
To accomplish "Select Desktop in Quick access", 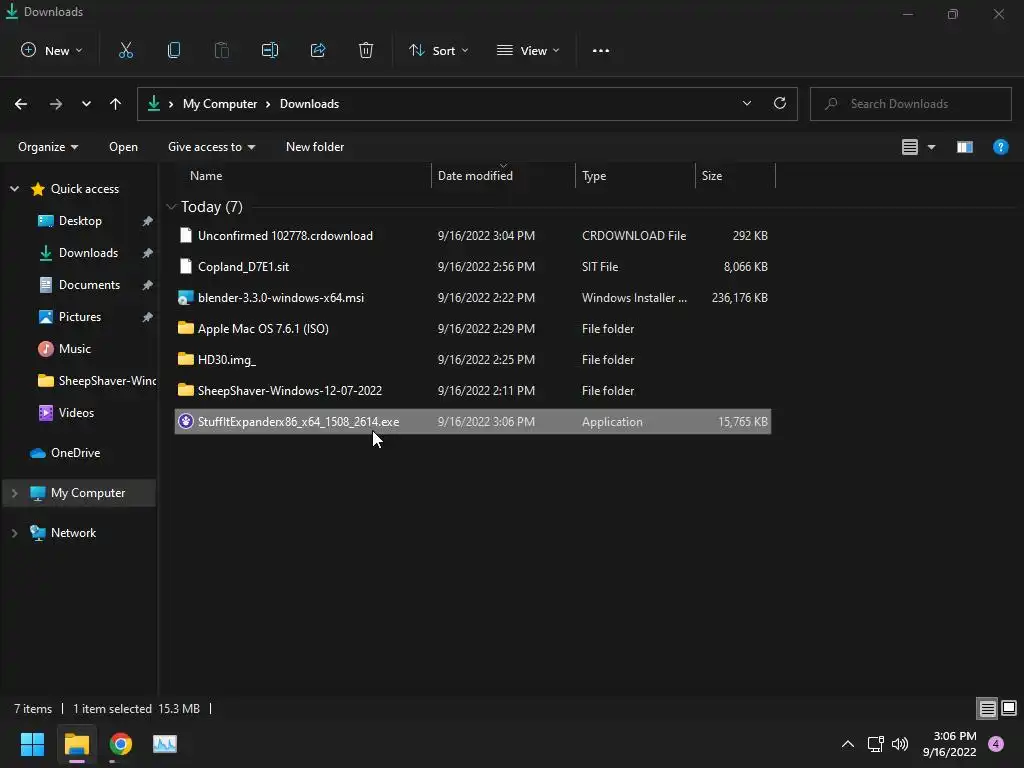I will [x=80, y=221].
